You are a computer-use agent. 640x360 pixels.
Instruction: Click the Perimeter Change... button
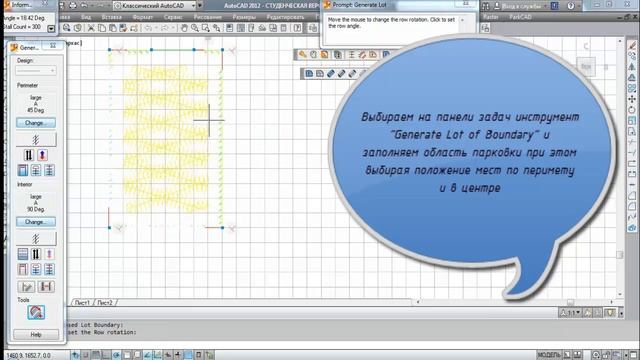coord(36,122)
